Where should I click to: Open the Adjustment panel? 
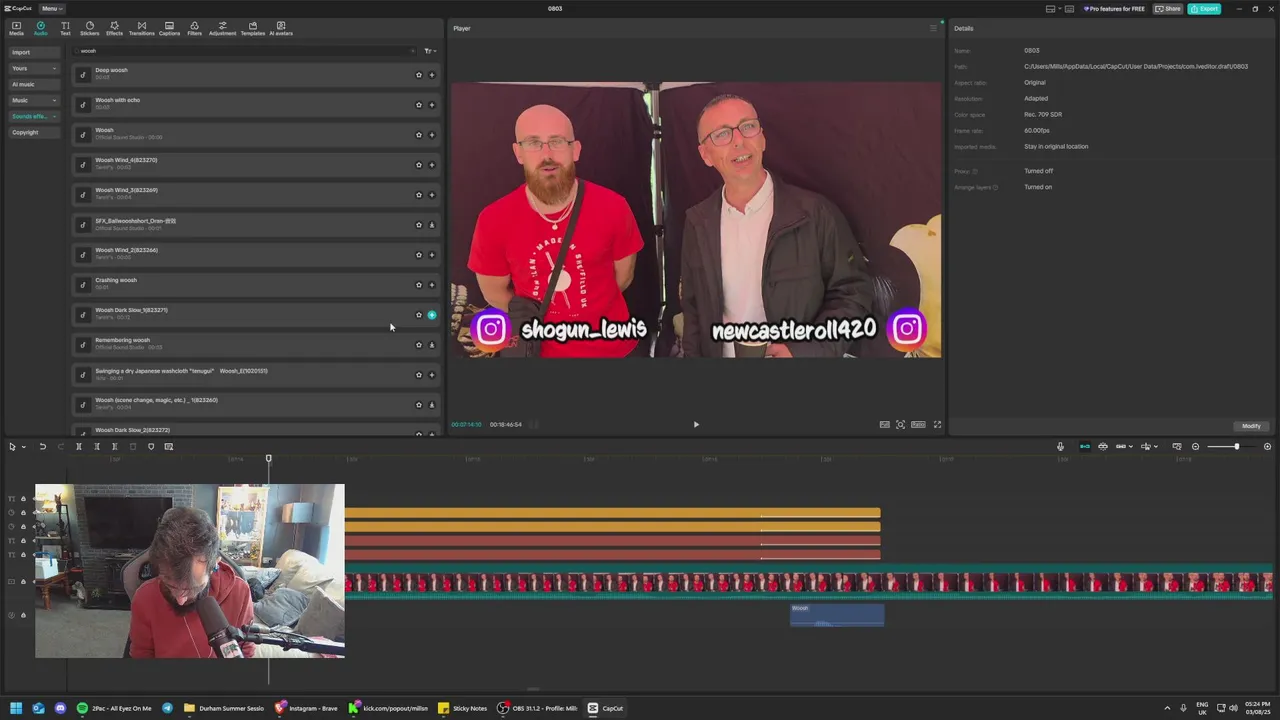(222, 28)
